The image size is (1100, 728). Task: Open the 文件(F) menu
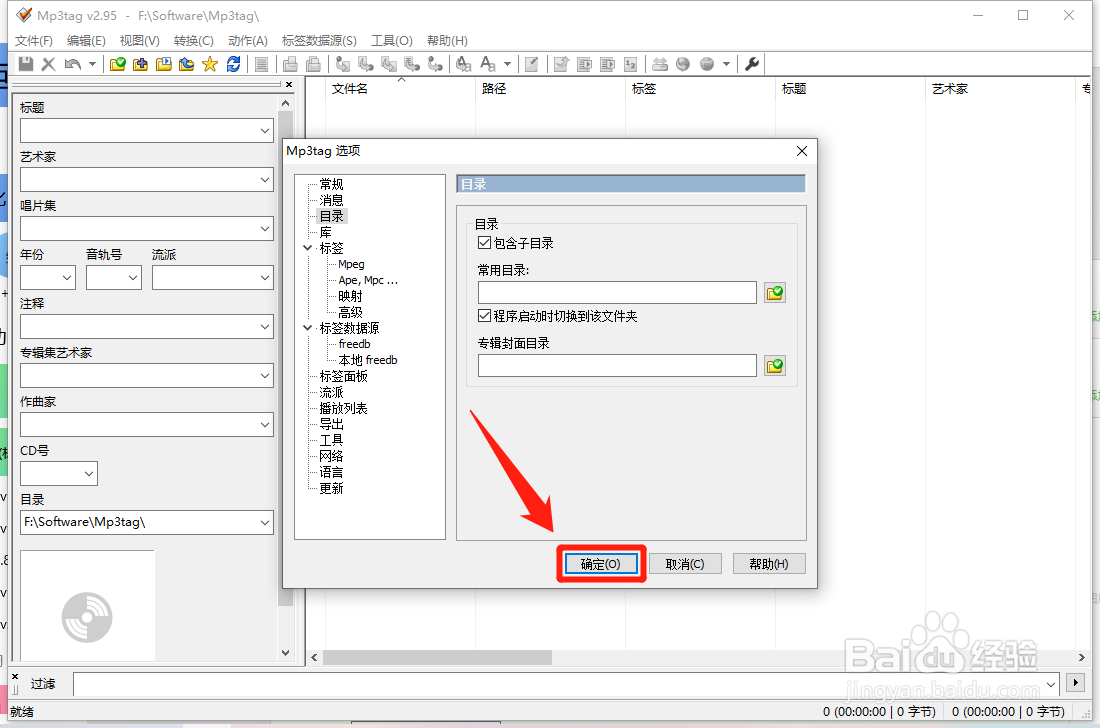[x=33, y=40]
